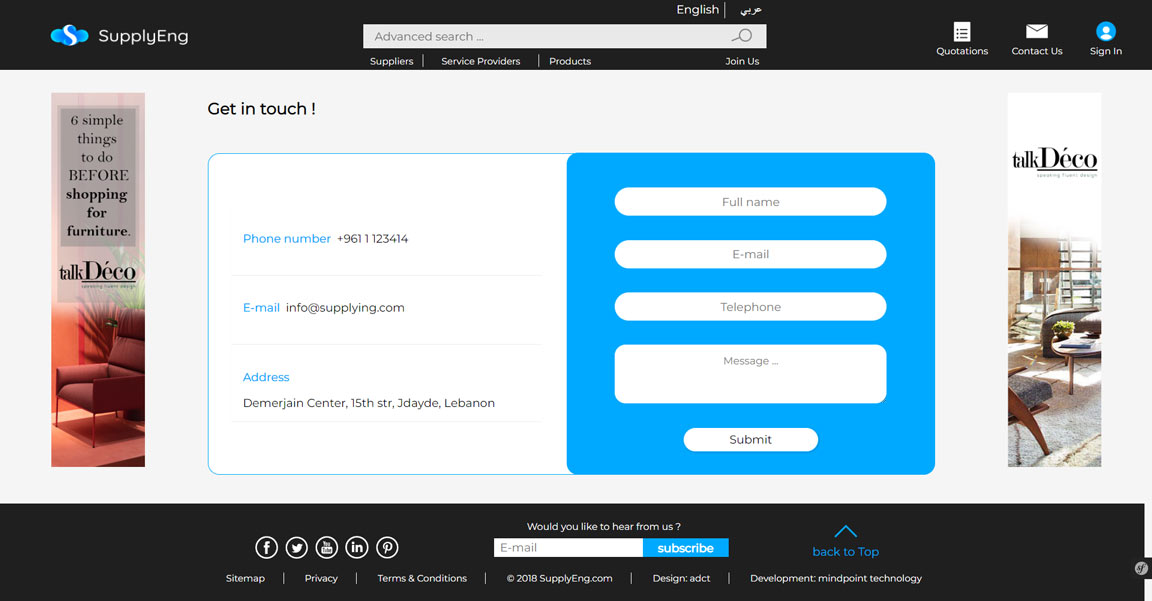Open the Quotations list icon
Image resolution: width=1152 pixels, height=601 pixels.
coord(962,32)
